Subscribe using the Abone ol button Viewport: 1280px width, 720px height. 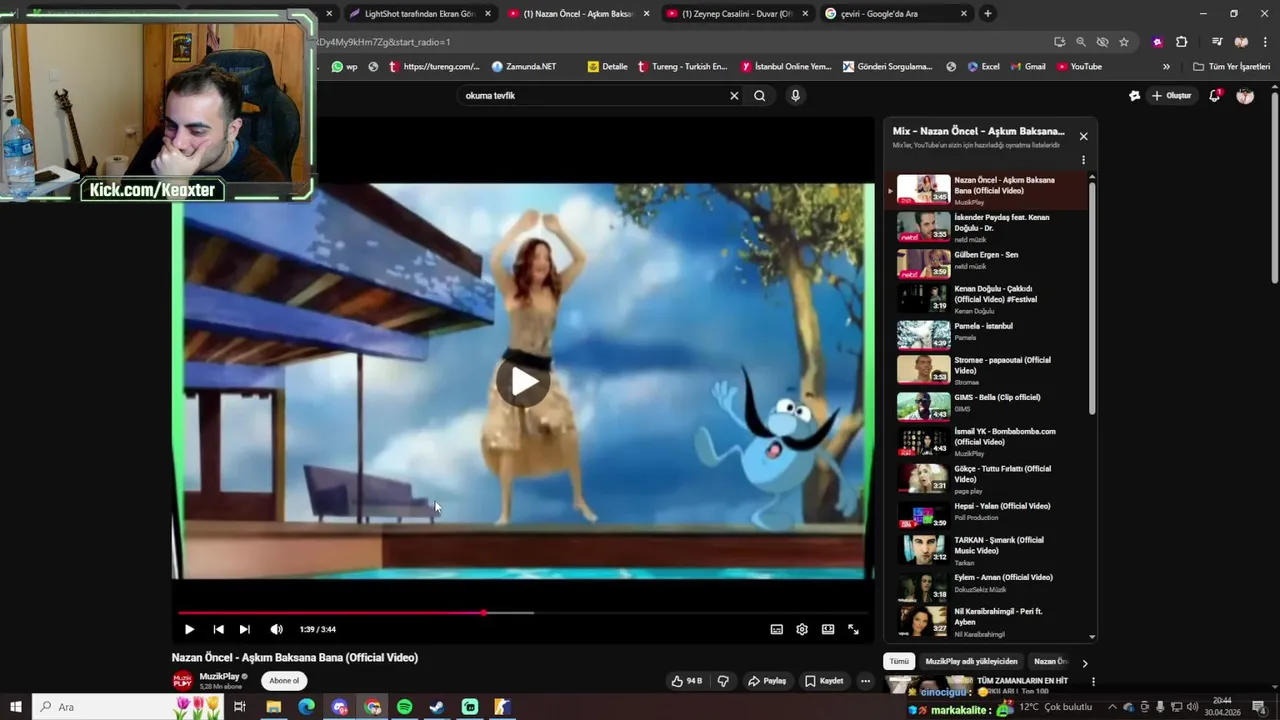(x=284, y=681)
